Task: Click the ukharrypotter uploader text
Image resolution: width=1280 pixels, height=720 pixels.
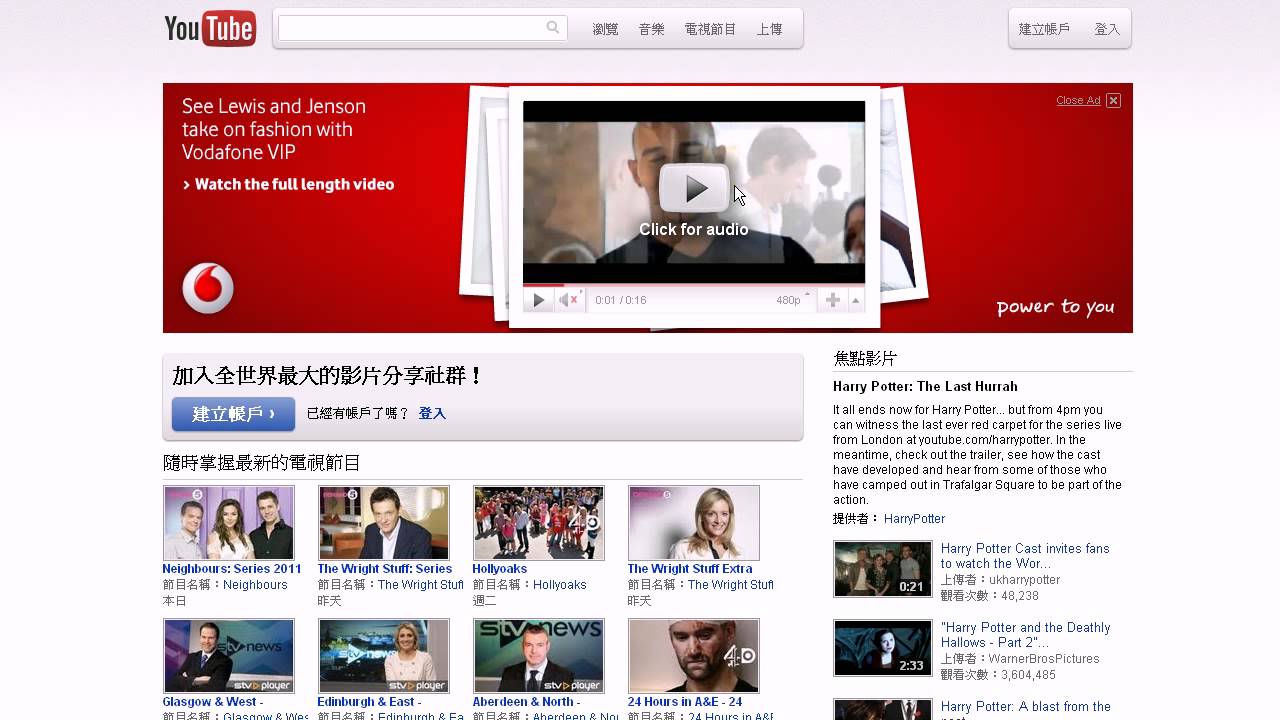Action: (x=1024, y=580)
